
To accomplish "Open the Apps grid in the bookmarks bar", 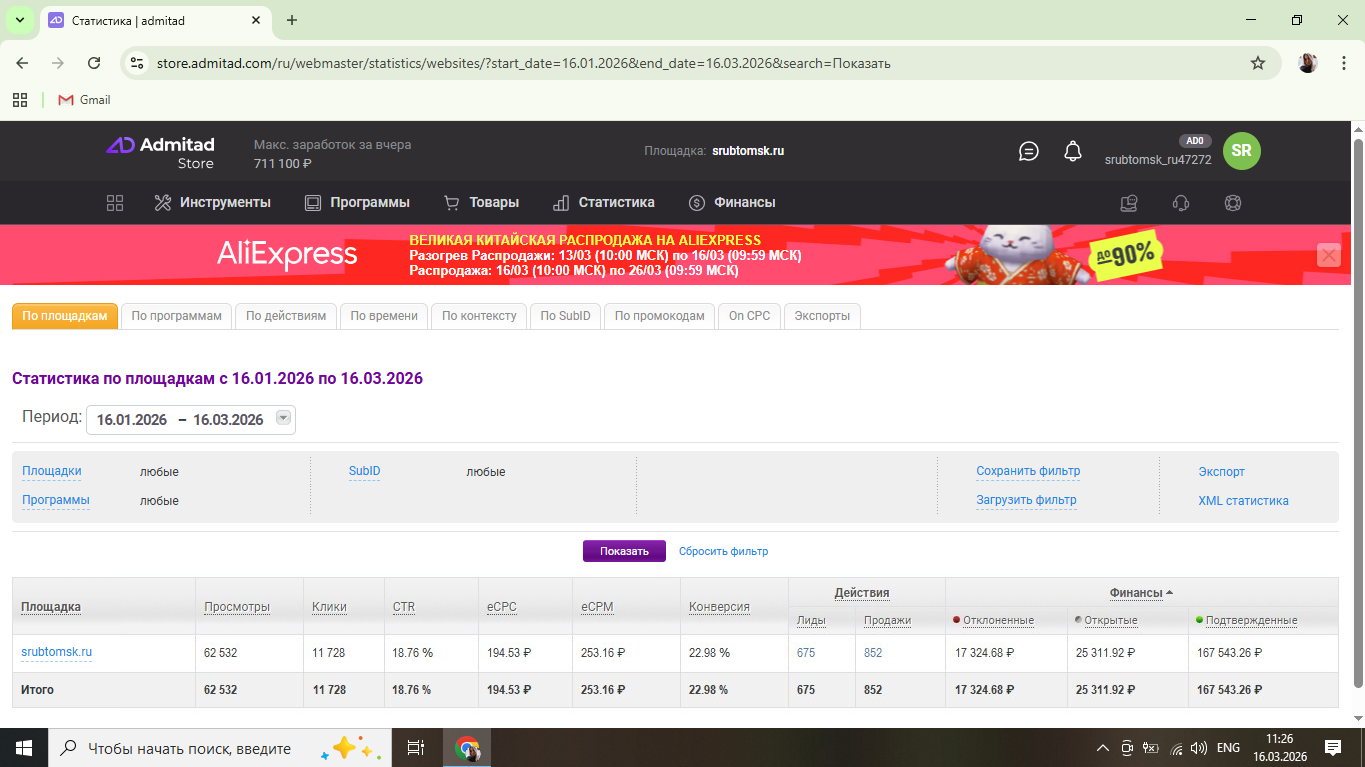I will pyautogui.click(x=19, y=100).
